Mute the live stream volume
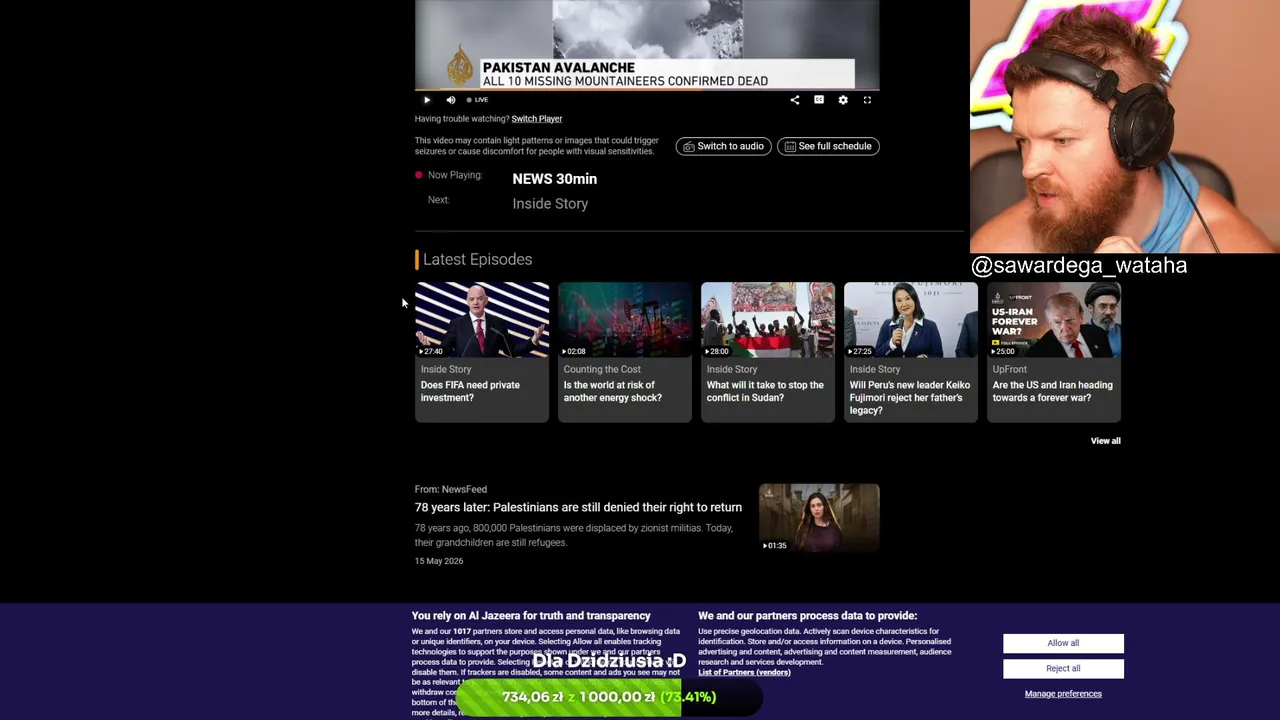The height and width of the screenshot is (720, 1280). click(451, 100)
